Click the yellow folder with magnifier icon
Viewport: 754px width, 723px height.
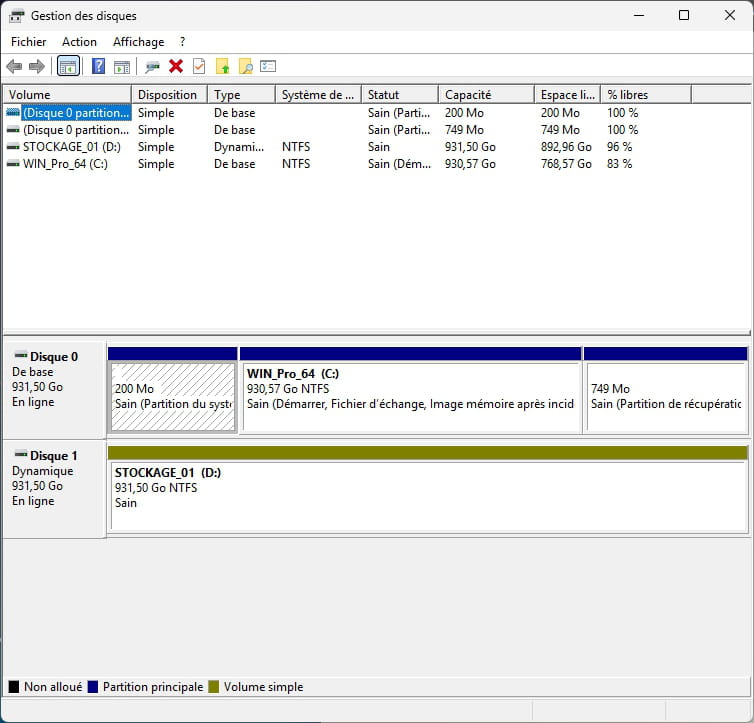(245, 67)
